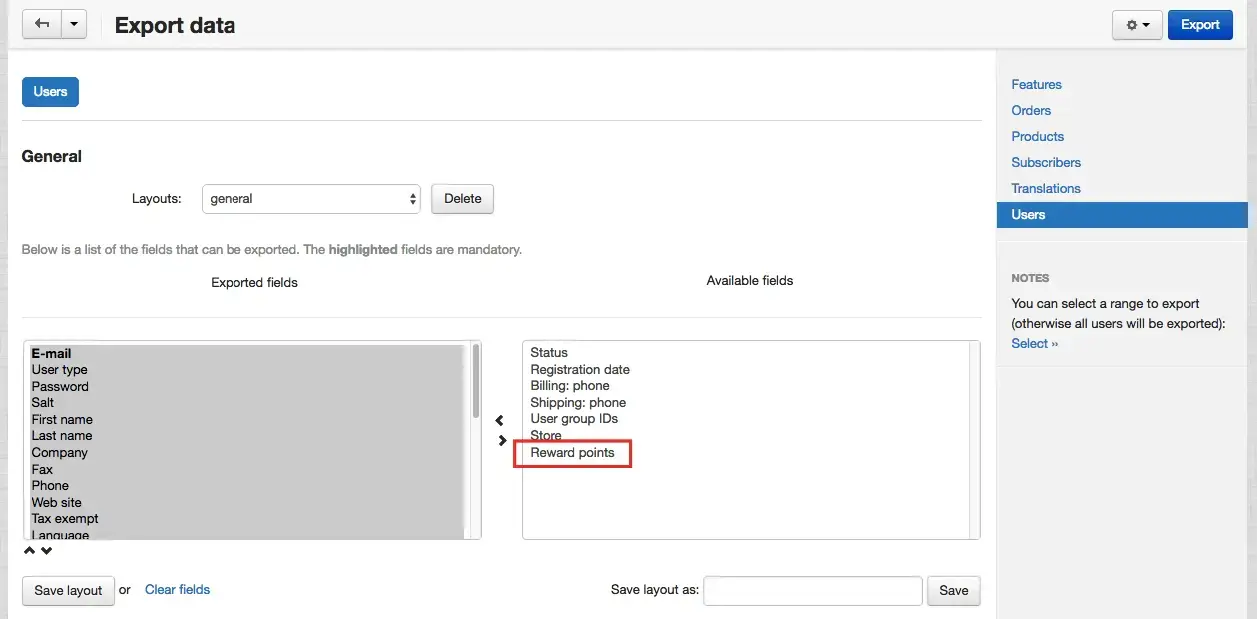The width and height of the screenshot is (1257, 619).
Task: Click the Select range link
Action: pyautogui.click(x=1034, y=344)
